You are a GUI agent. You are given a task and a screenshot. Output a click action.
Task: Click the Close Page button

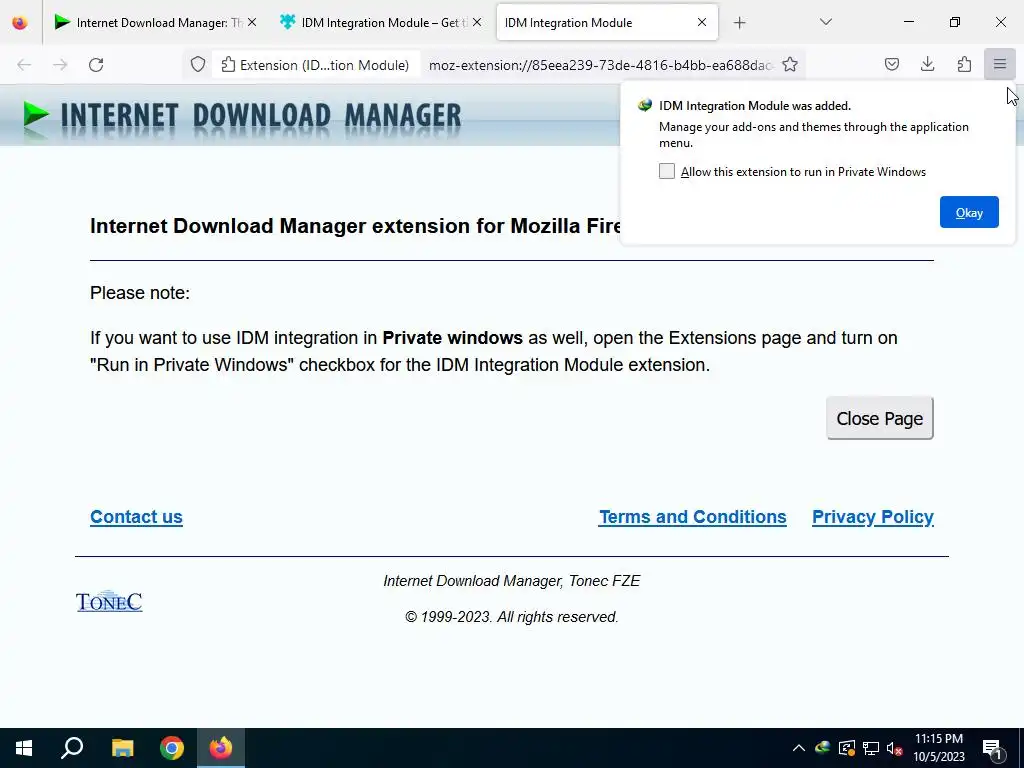[x=880, y=418]
